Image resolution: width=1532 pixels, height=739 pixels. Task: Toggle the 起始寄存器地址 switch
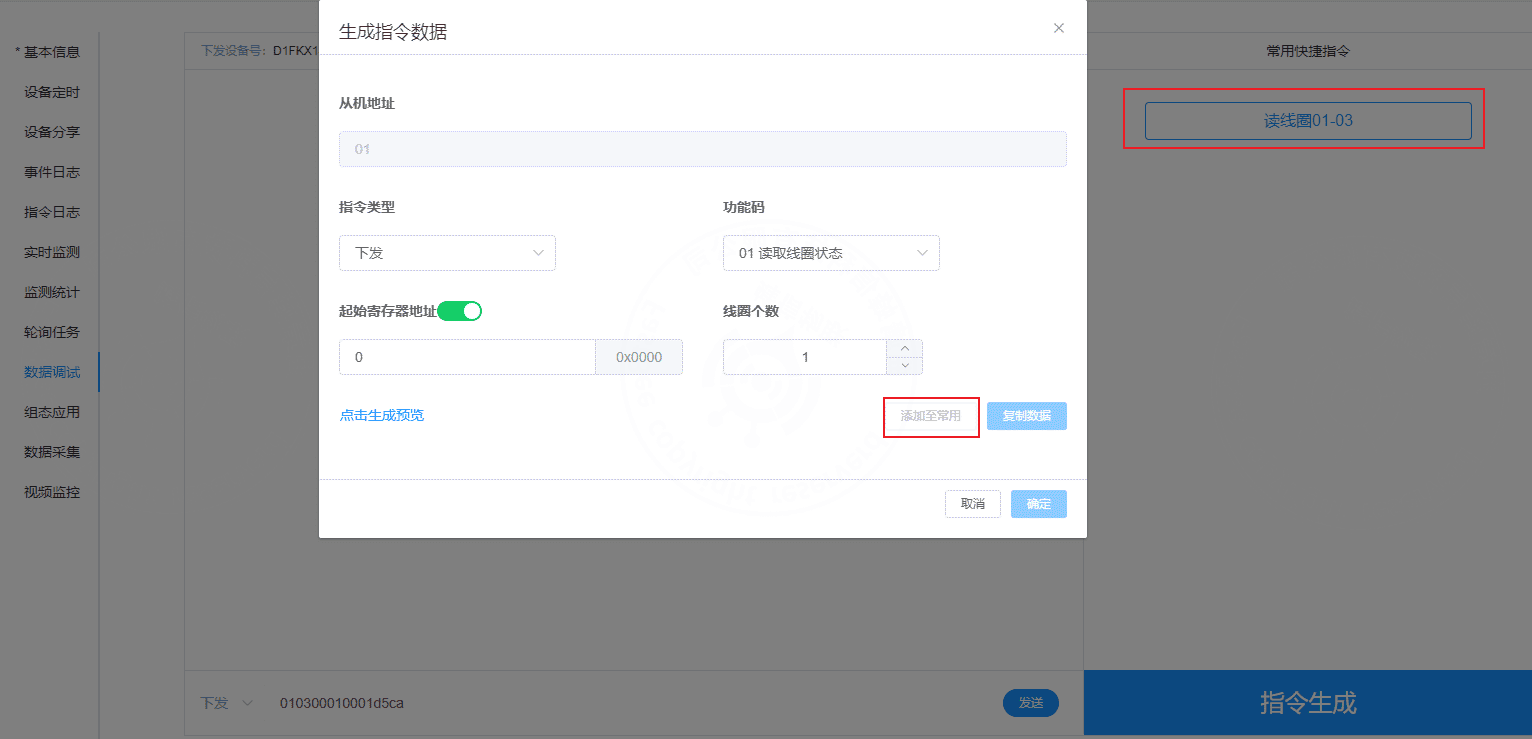[460, 311]
